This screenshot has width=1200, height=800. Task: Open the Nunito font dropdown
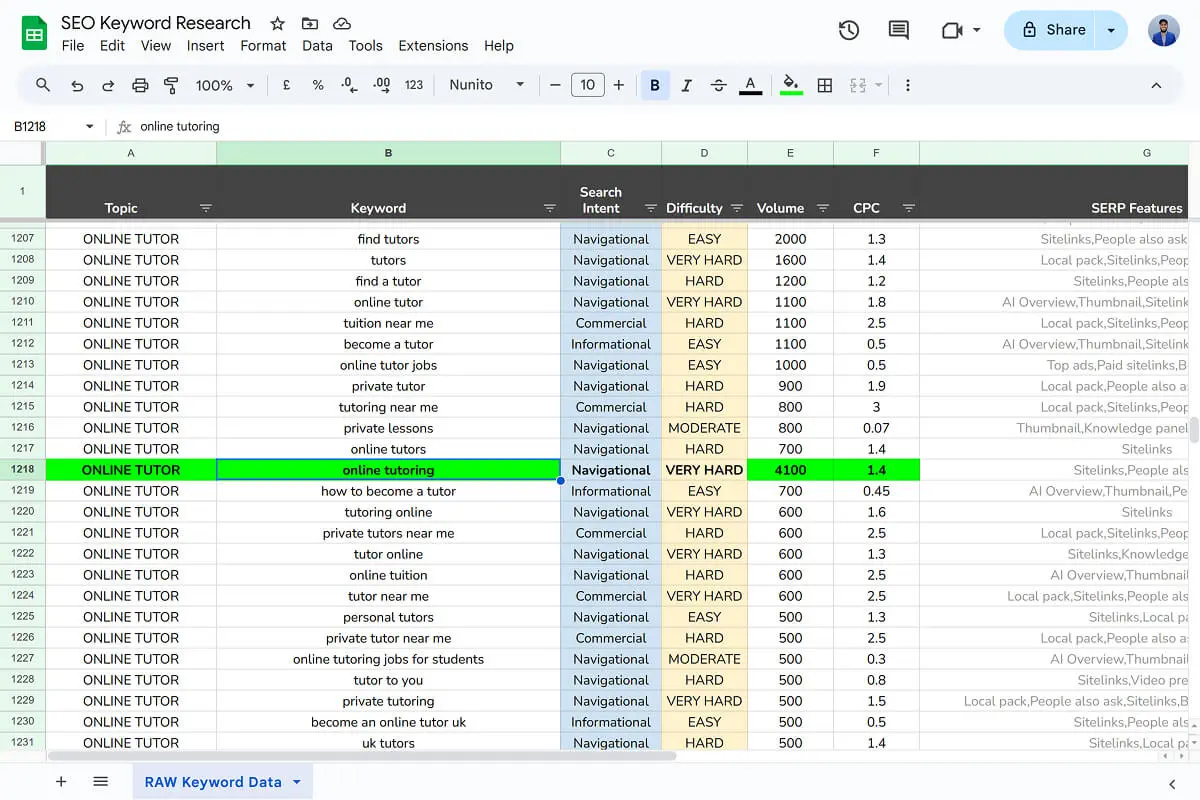pyautogui.click(x=485, y=85)
